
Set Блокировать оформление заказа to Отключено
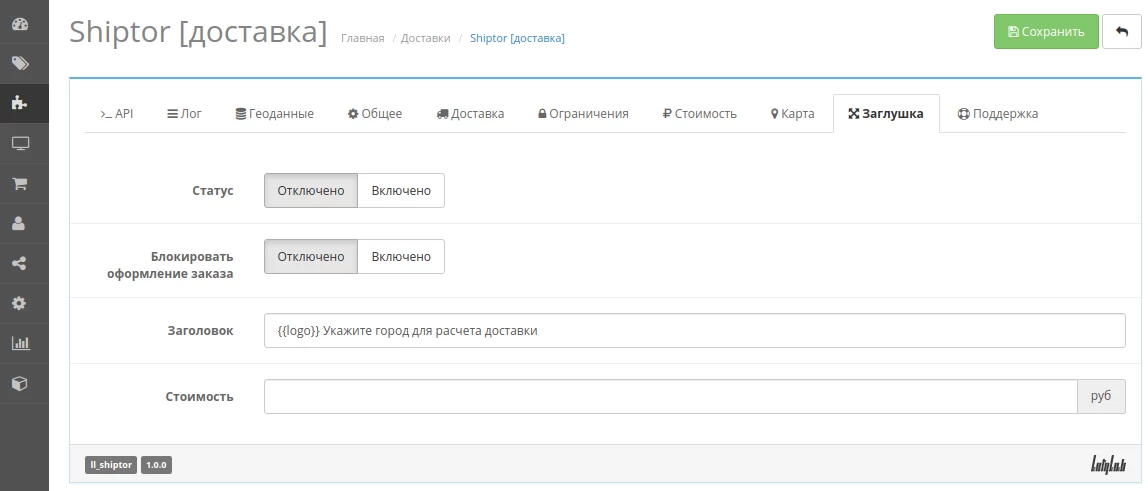click(310, 256)
